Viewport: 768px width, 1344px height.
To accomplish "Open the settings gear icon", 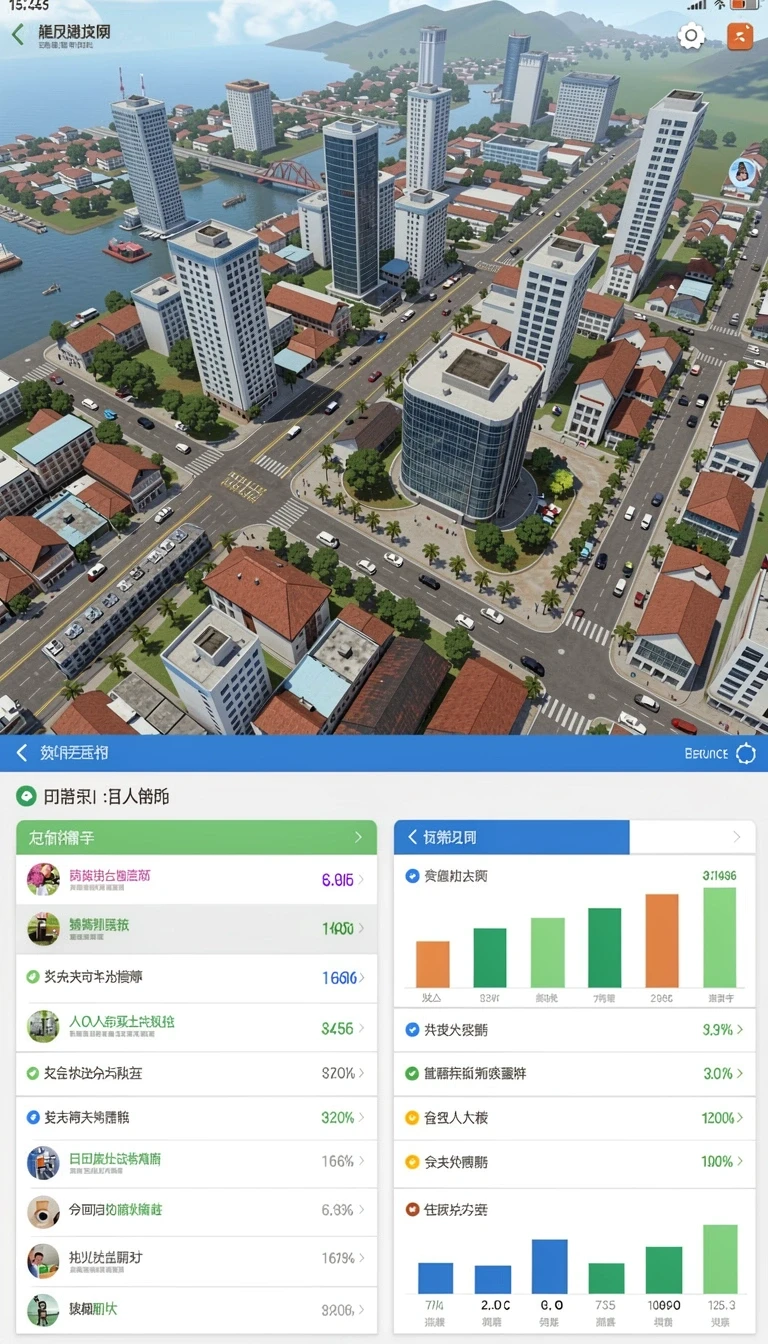I will click(691, 36).
